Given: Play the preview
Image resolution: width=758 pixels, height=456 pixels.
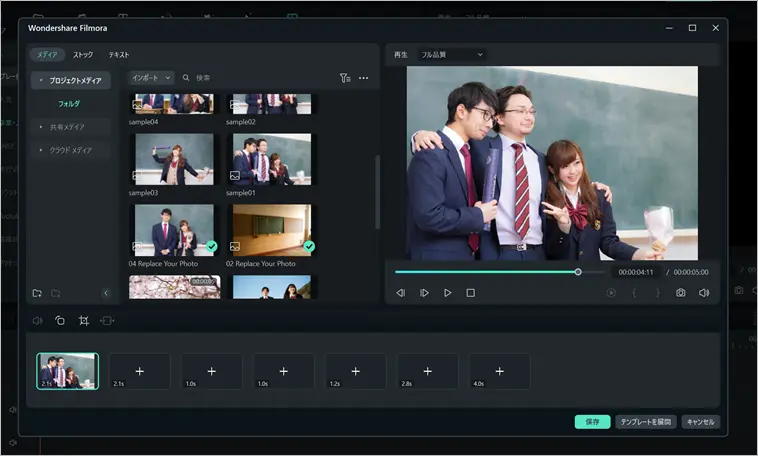Looking at the screenshot, I should [448, 293].
